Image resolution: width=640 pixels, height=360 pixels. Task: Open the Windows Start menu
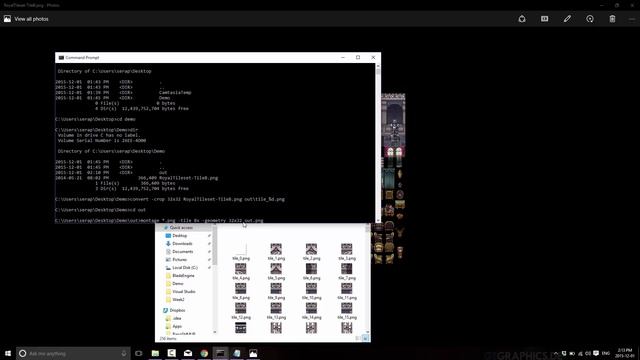[8, 353]
